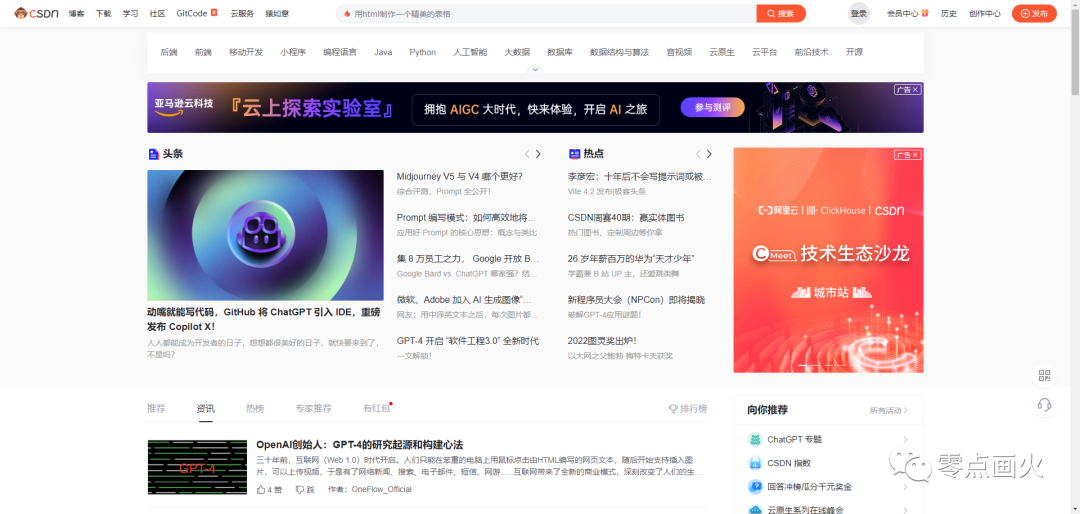Open the GitHub Copilot X headline thumbnail
The height and width of the screenshot is (514, 1080).
[x=265, y=235]
